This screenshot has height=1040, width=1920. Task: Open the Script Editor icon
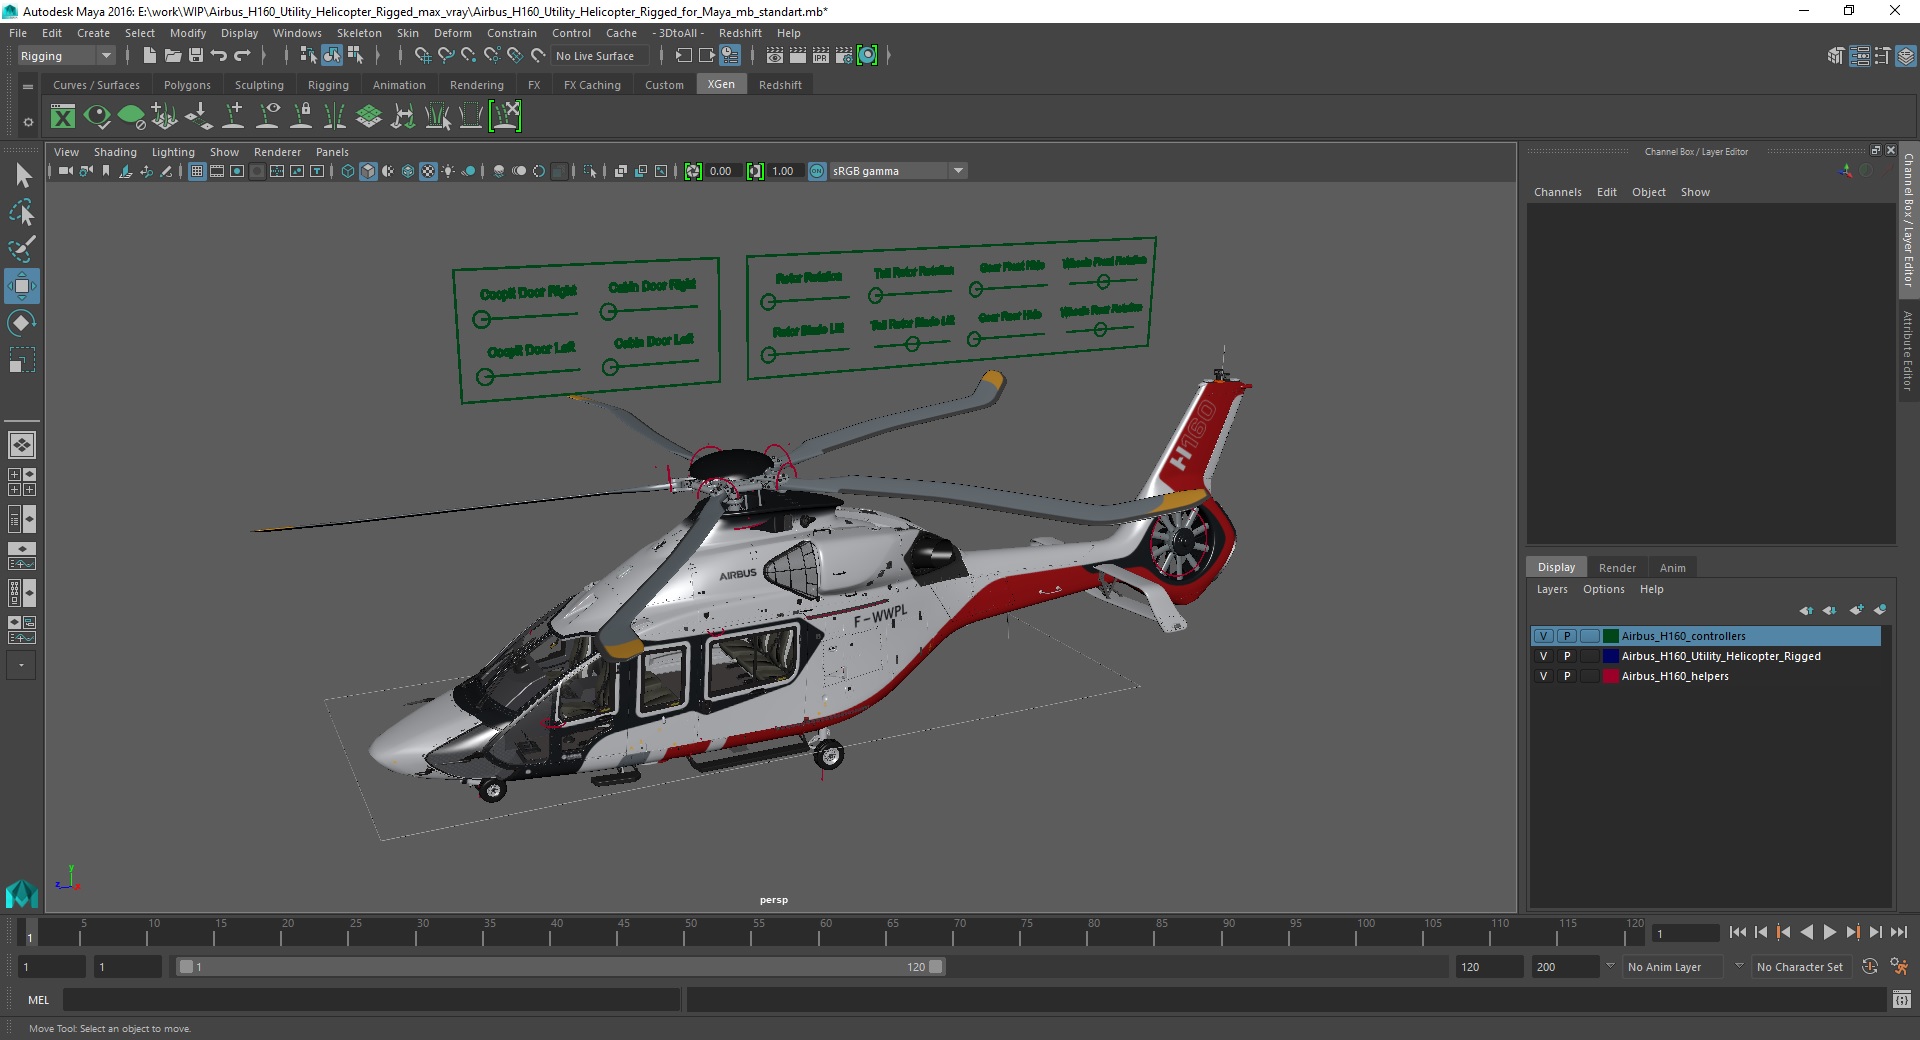1901,999
